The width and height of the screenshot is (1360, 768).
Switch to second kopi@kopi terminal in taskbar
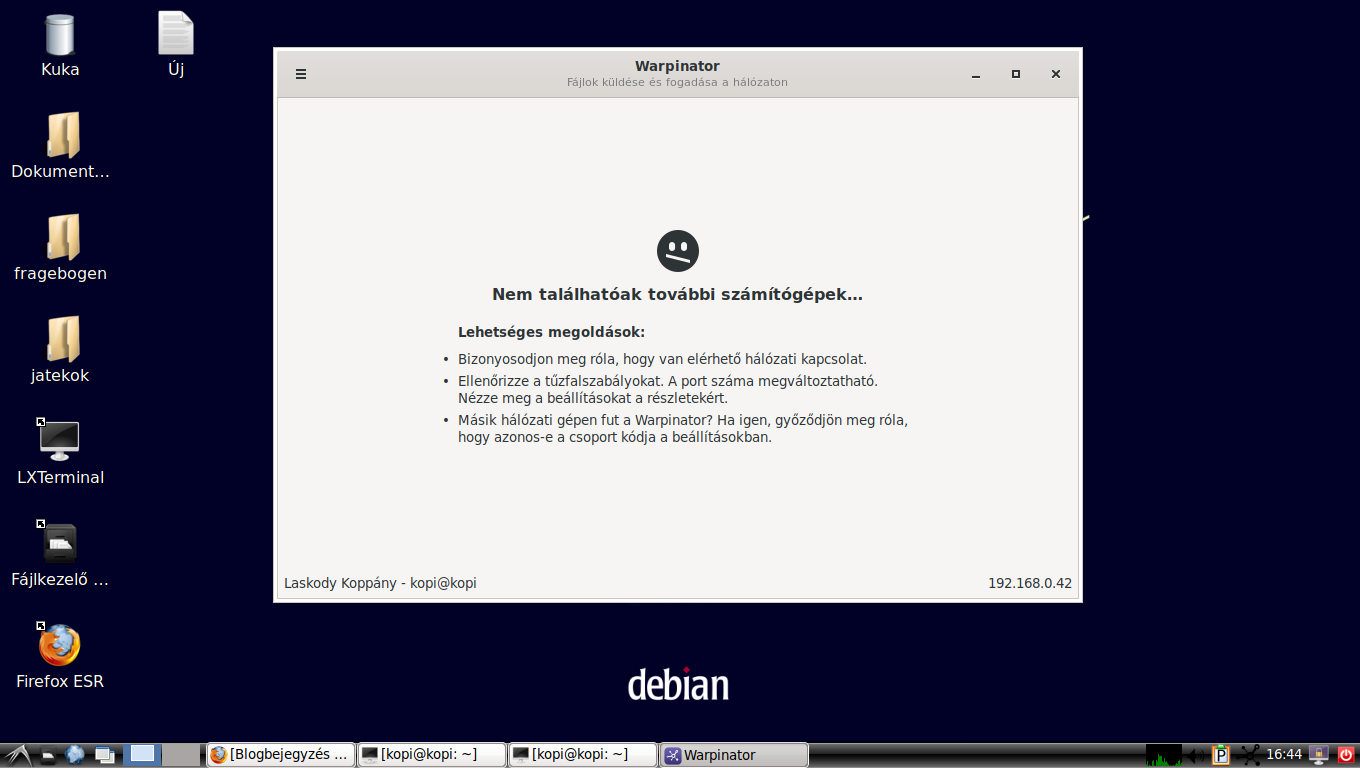pyautogui.click(x=583, y=755)
